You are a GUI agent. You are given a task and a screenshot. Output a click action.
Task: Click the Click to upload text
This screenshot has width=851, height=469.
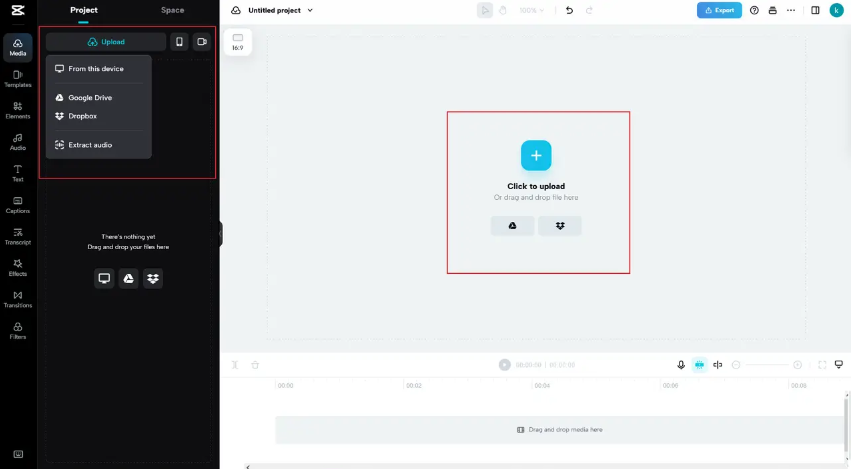point(536,186)
